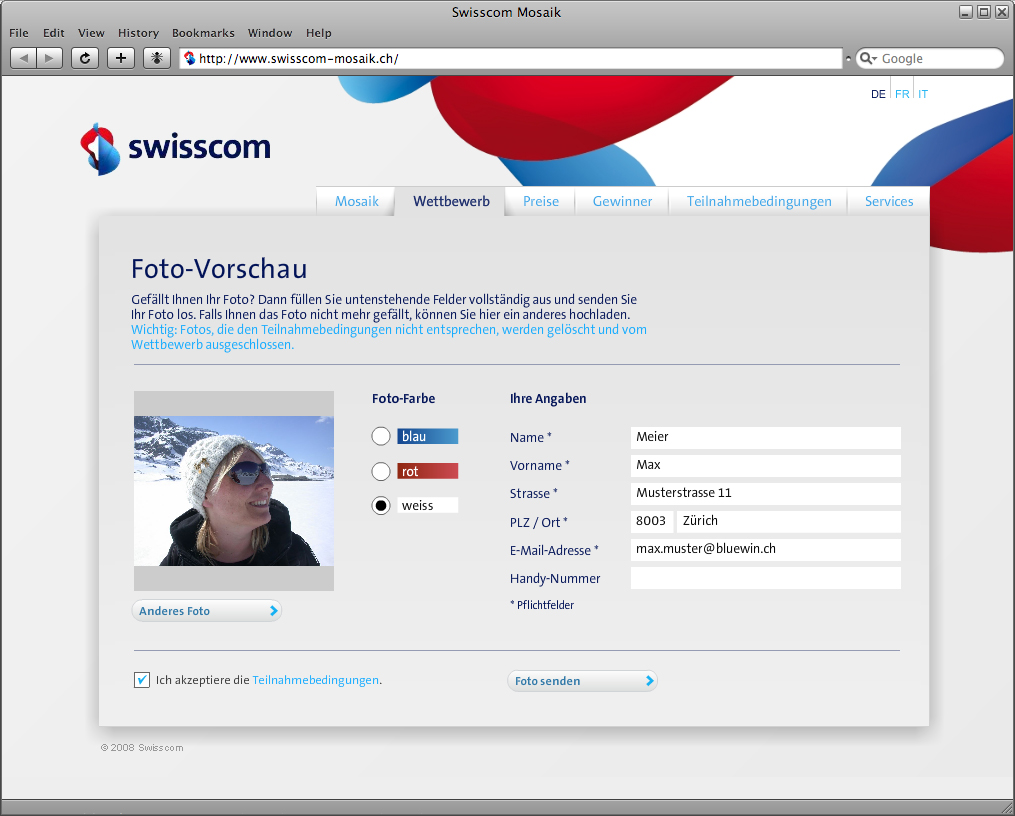Viewport: 1015px width, 816px height.
Task: Click the Strasse field with Musterstrasse 11
Action: click(x=766, y=494)
